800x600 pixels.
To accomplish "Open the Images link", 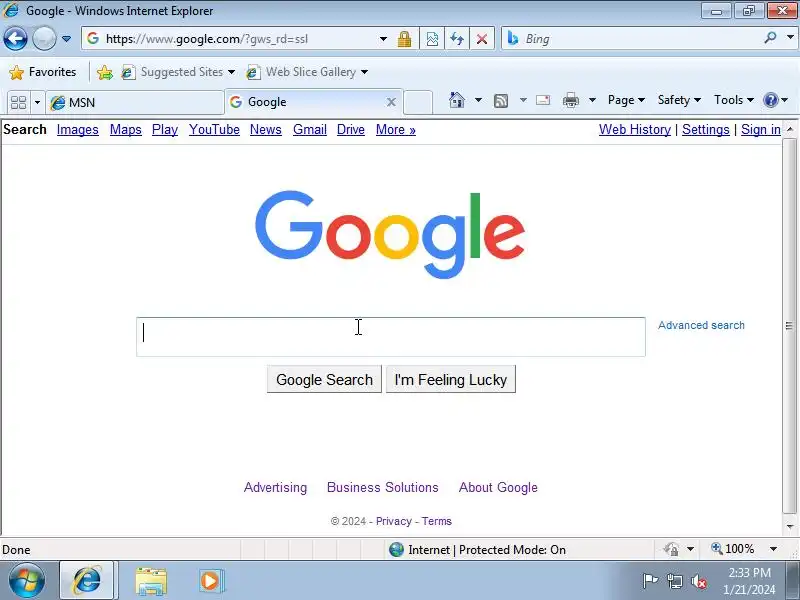I will [x=78, y=130].
